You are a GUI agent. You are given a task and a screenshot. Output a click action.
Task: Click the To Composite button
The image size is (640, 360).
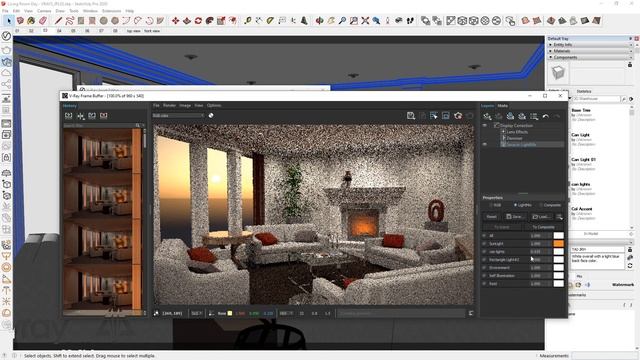pos(543,227)
